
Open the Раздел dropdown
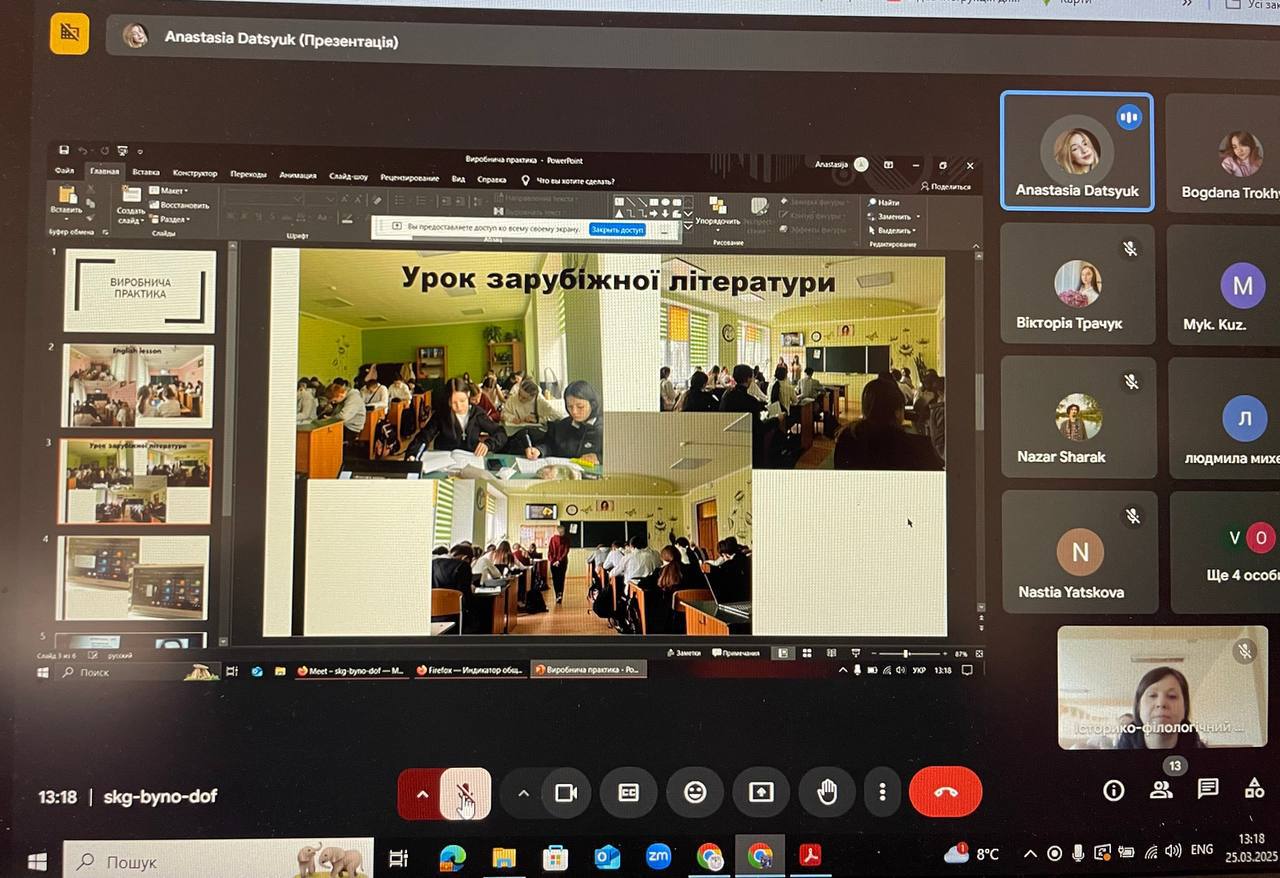pyautogui.click(x=170, y=219)
